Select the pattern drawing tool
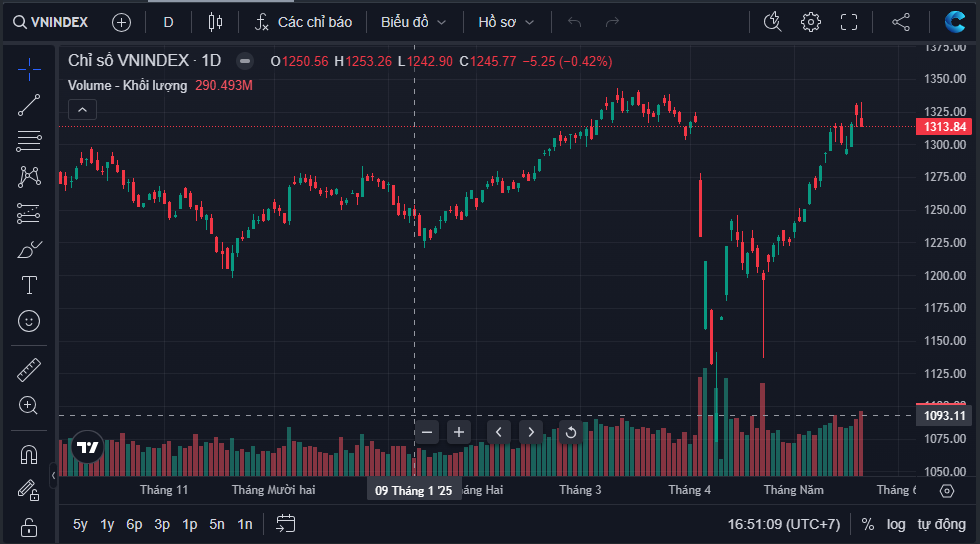980x544 pixels. coord(29,177)
